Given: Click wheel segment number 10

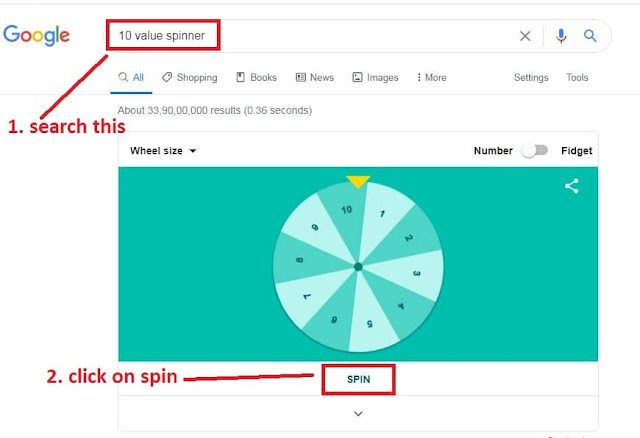Looking at the screenshot, I should pos(346,210).
